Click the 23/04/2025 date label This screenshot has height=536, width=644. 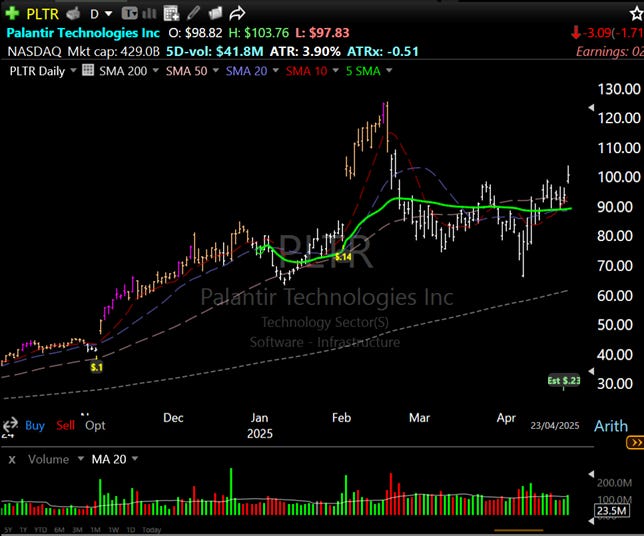(x=555, y=426)
